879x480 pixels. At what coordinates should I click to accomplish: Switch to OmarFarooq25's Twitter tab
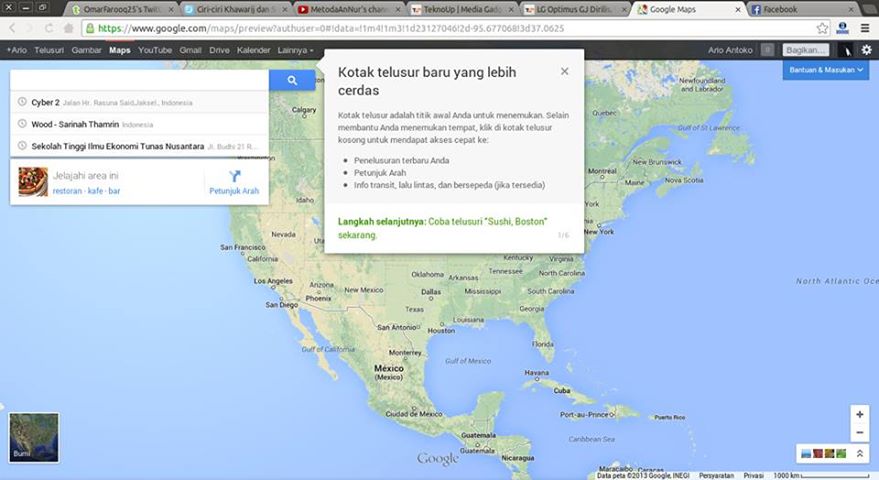122,10
